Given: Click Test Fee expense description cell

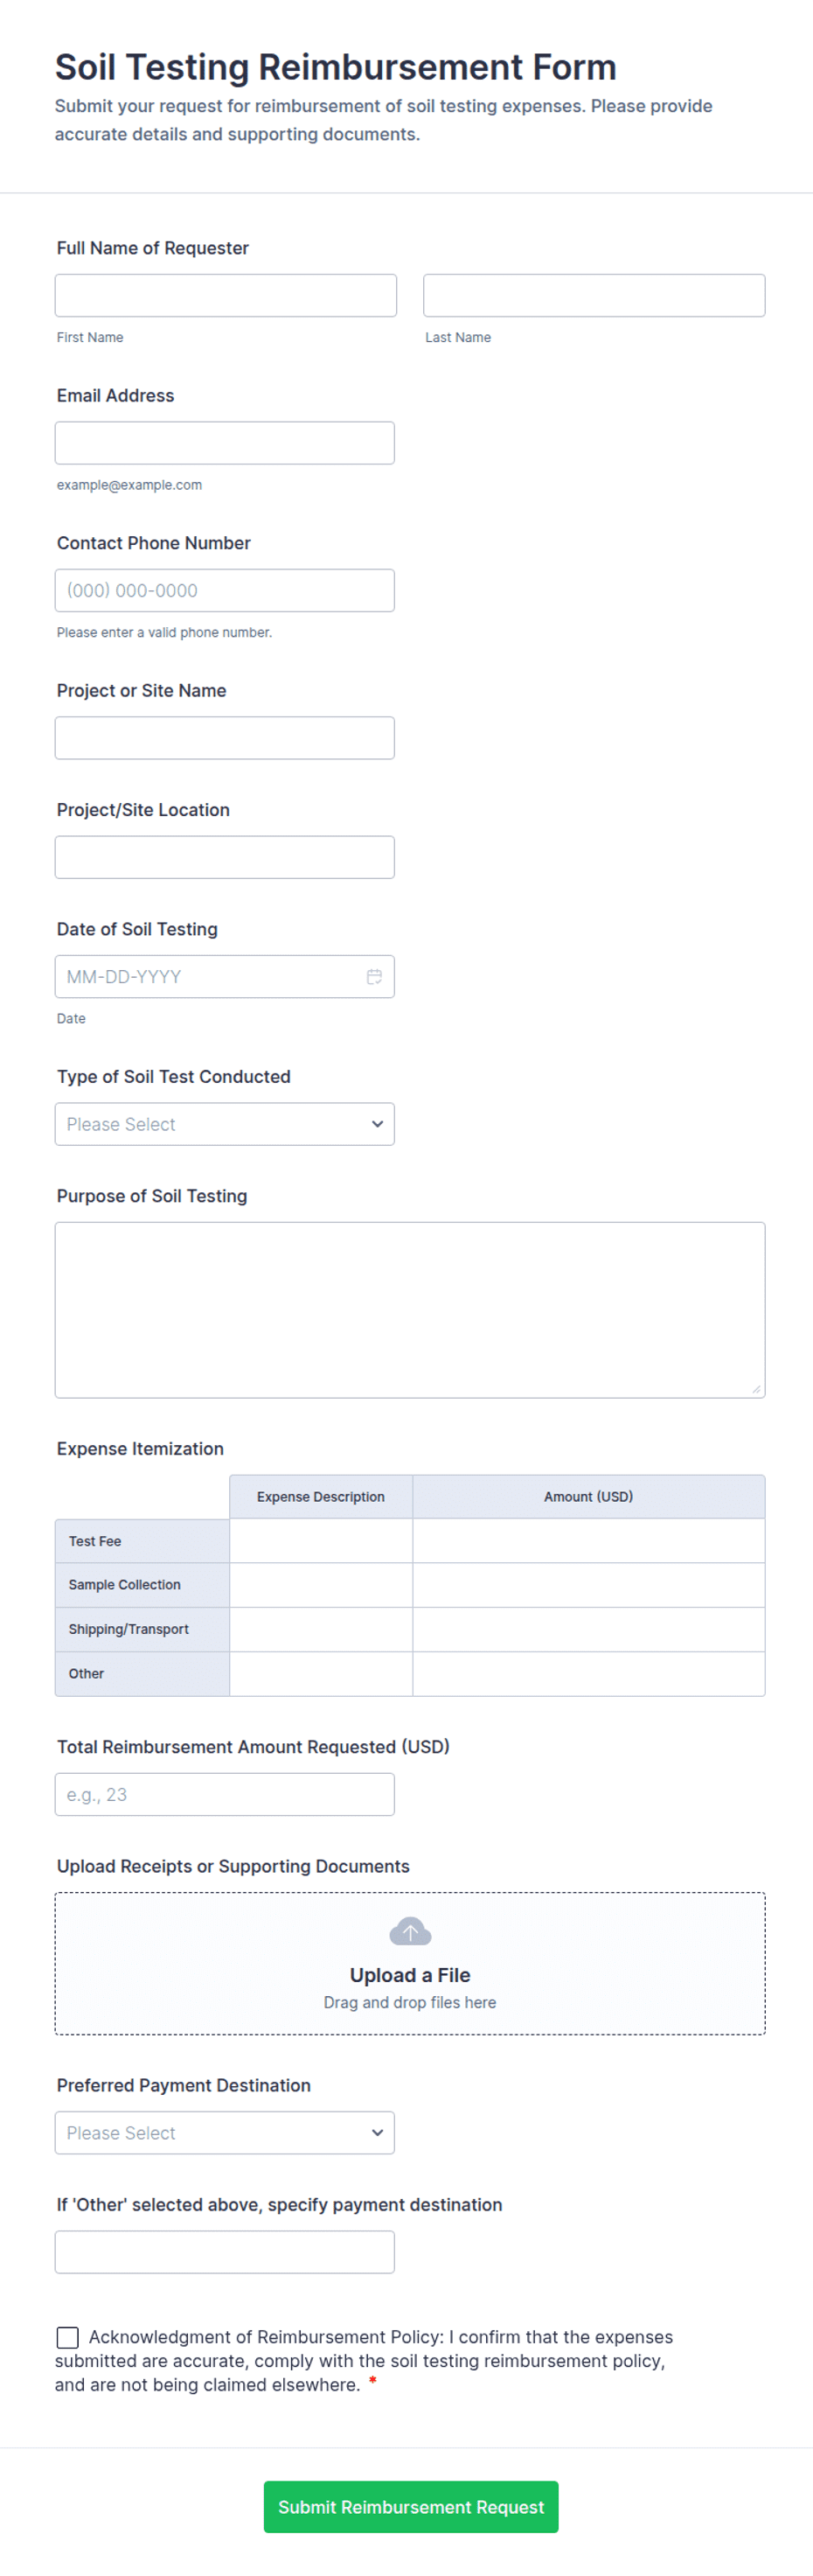Looking at the screenshot, I should coord(321,1541).
